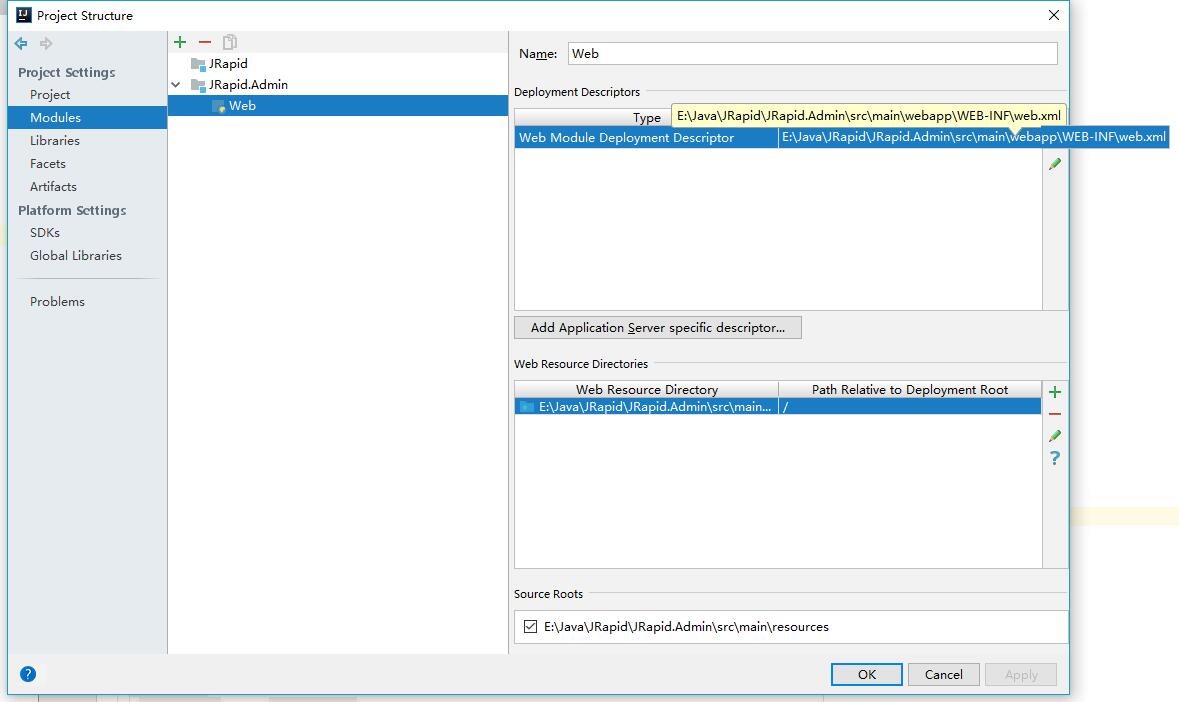Viewport: 1179px width, 702px height.
Task: Edit the selected web resource directory
Action: pyautogui.click(x=1055, y=435)
